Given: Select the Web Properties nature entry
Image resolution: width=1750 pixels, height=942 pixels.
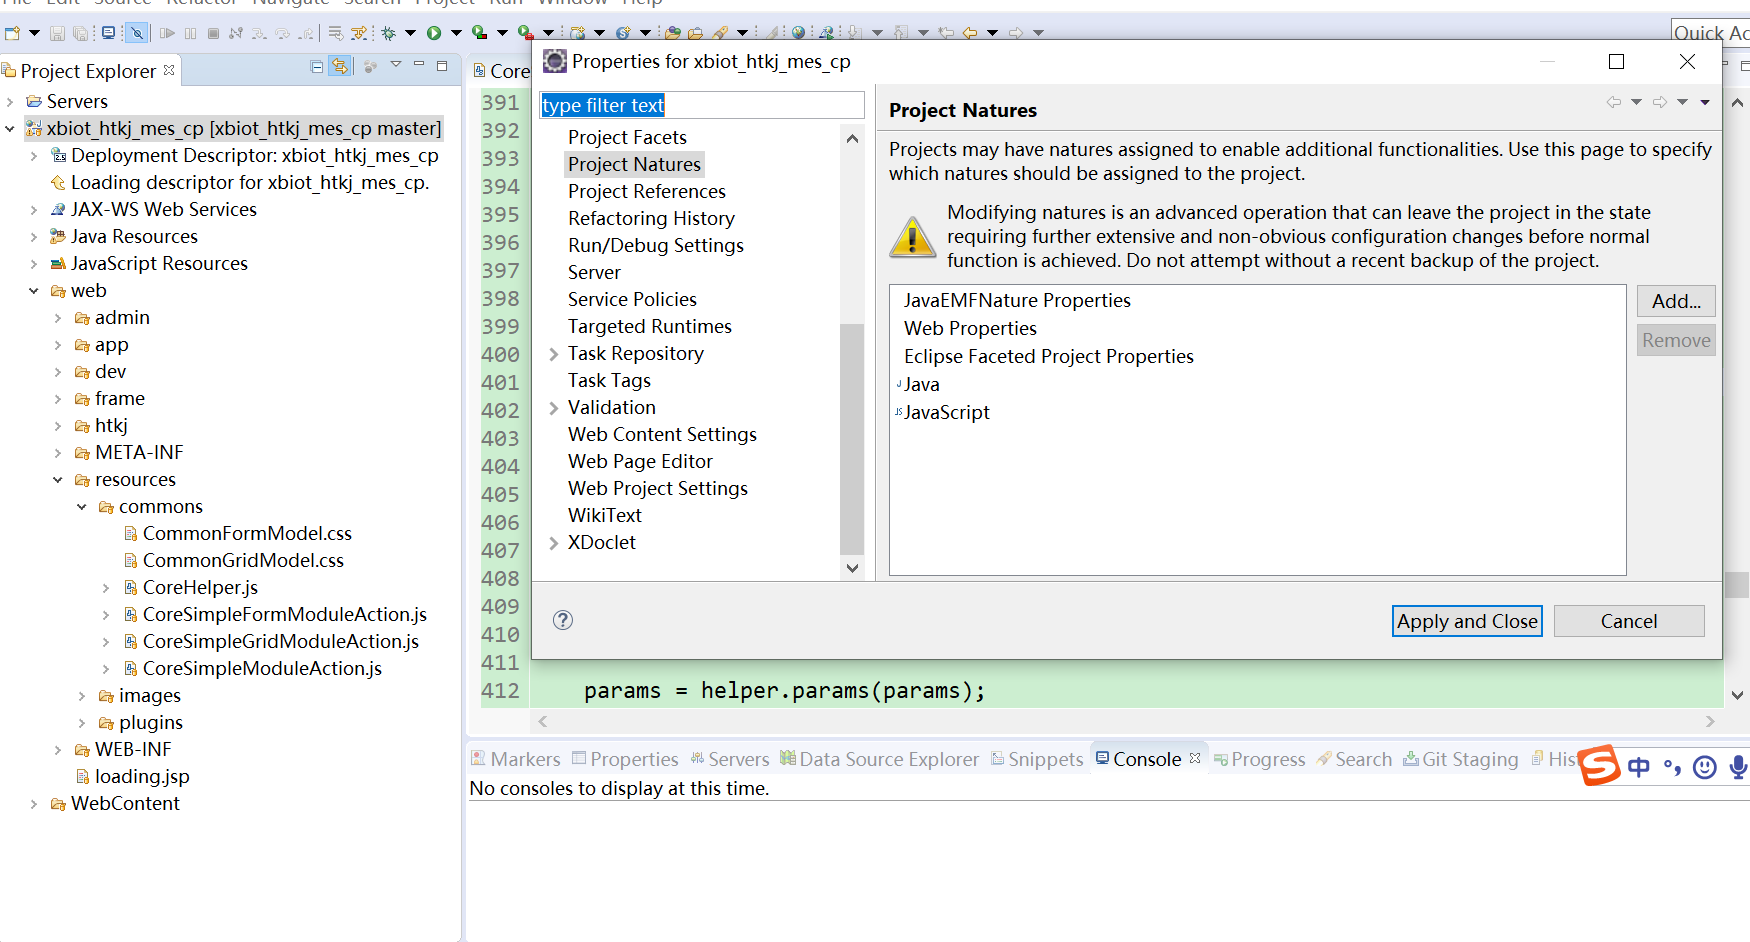Looking at the screenshot, I should tap(969, 328).
